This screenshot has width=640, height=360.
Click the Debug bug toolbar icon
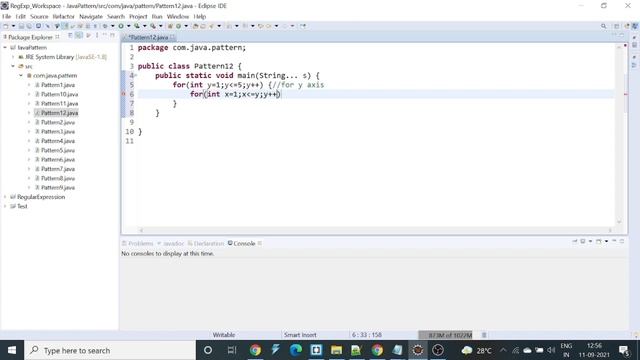pyautogui.click(x=105, y=26)
